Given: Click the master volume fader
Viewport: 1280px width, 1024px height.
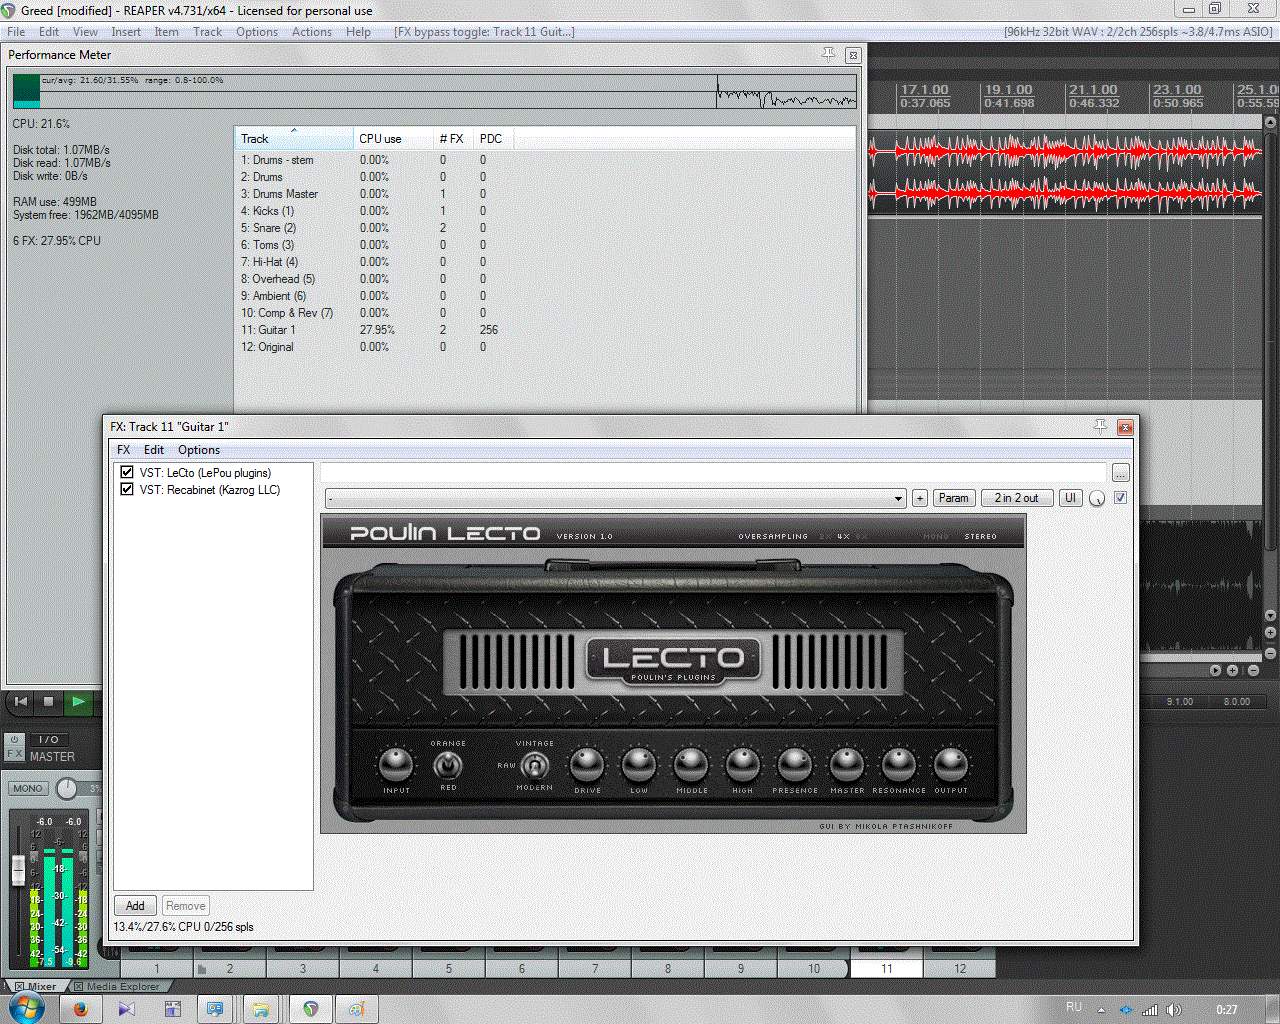Looking at the screenshot, I should (x=18, y=870).
